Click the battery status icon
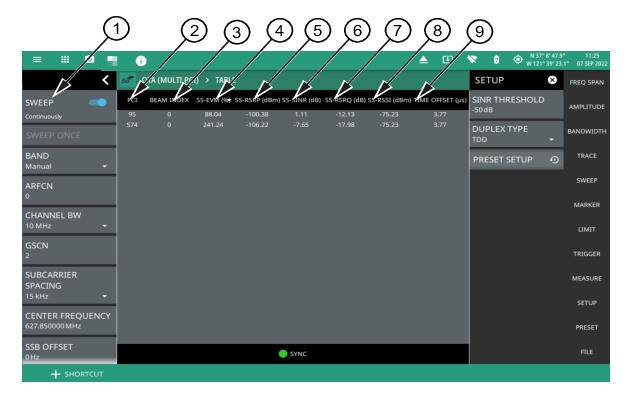 click(x=496, y=60)
